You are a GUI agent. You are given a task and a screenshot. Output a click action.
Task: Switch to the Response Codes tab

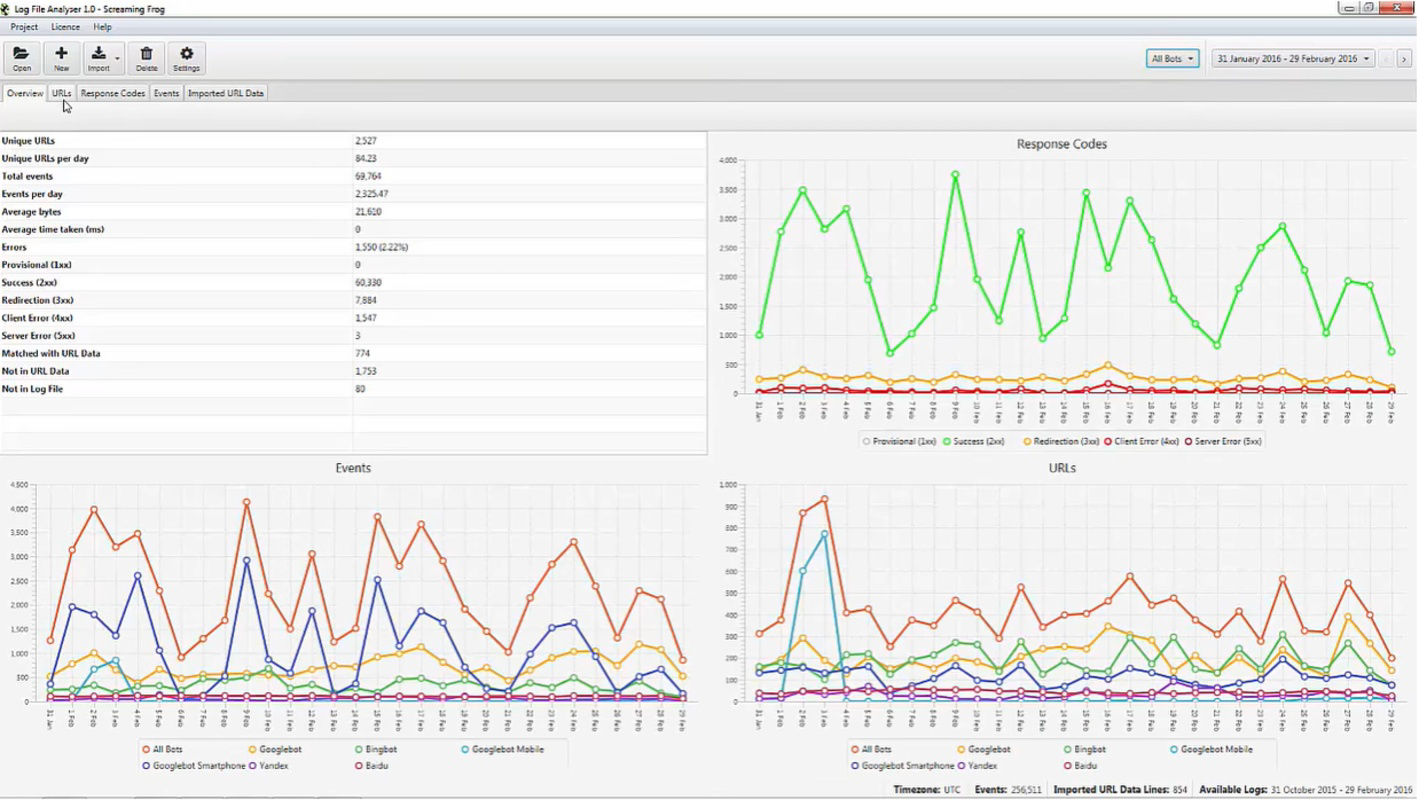click(113, 93)
